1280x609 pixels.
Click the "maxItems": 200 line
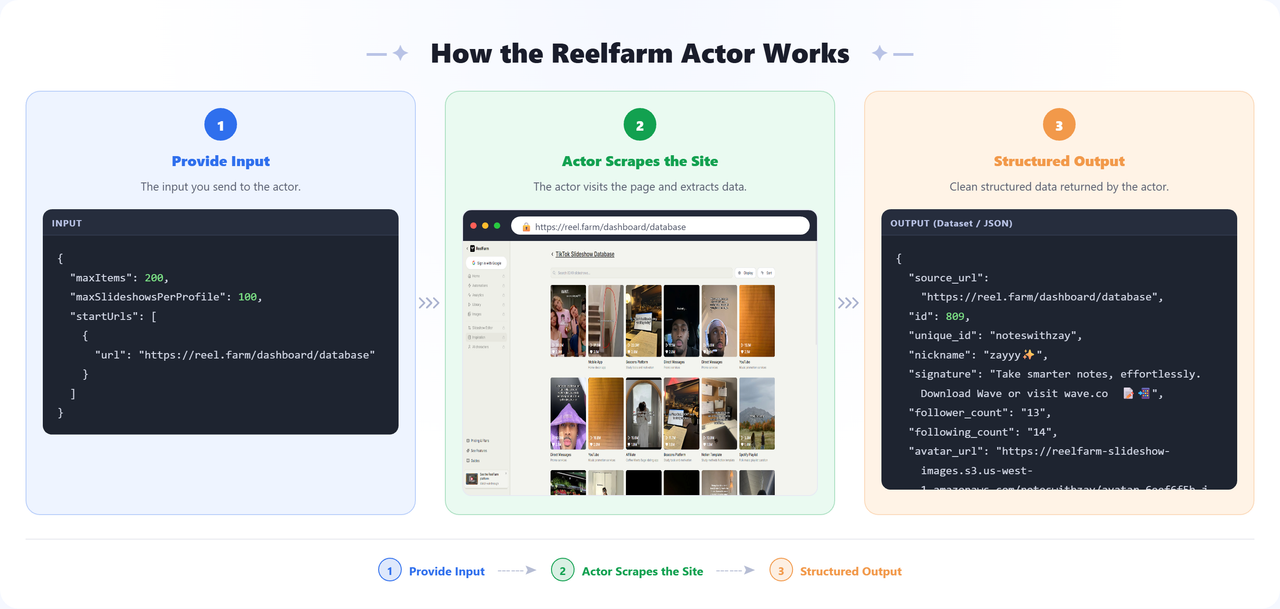tap(119, 277)
